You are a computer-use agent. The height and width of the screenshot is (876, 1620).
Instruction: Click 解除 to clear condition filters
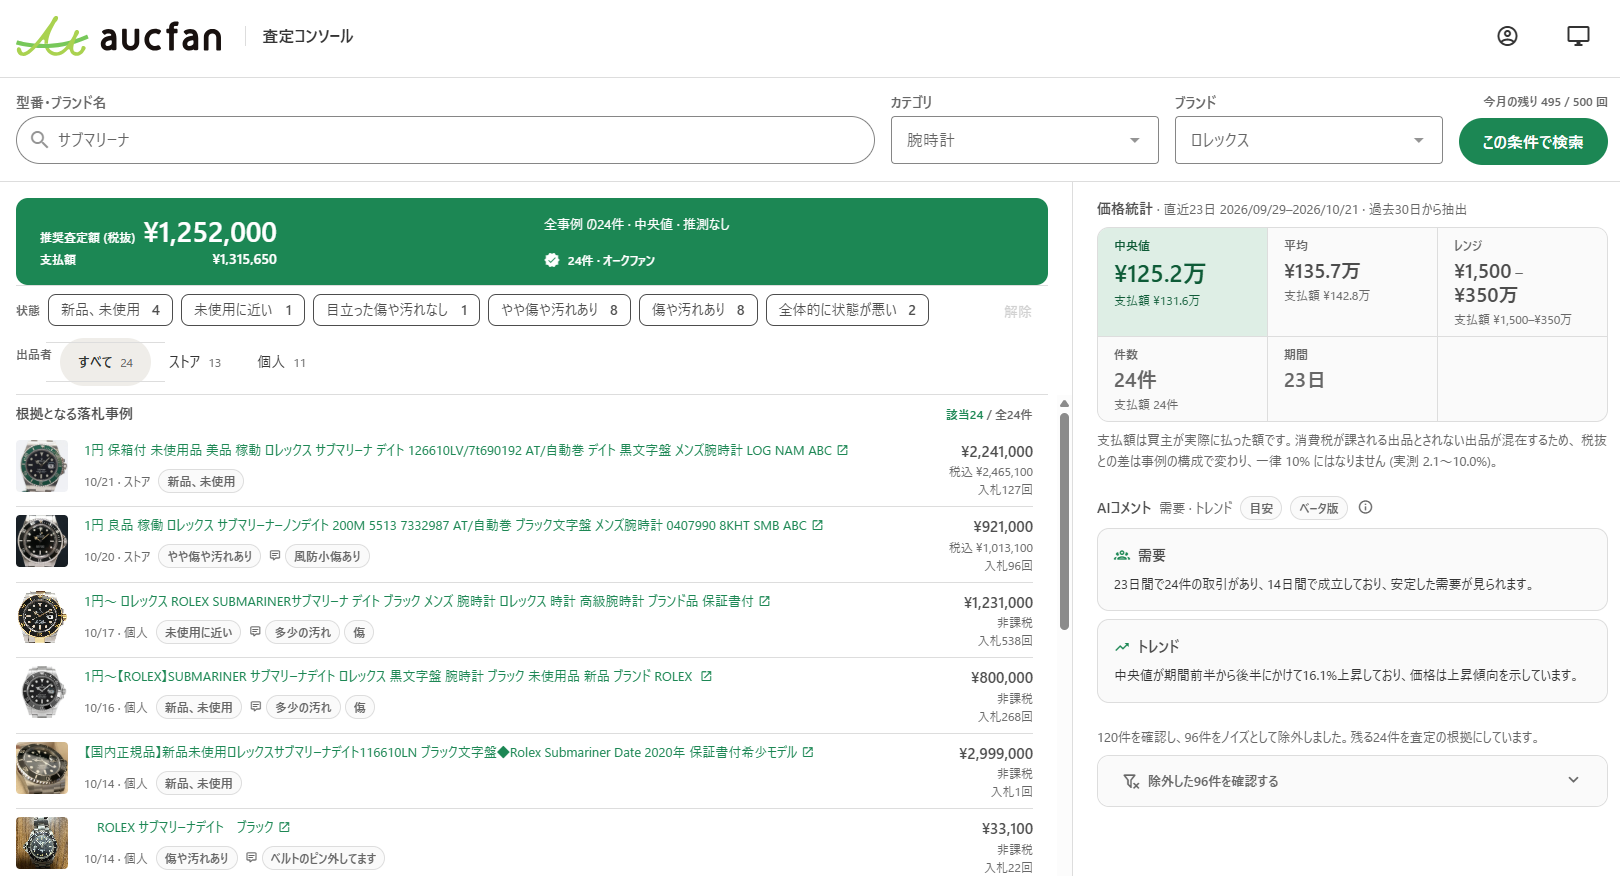click(1017, 311)
